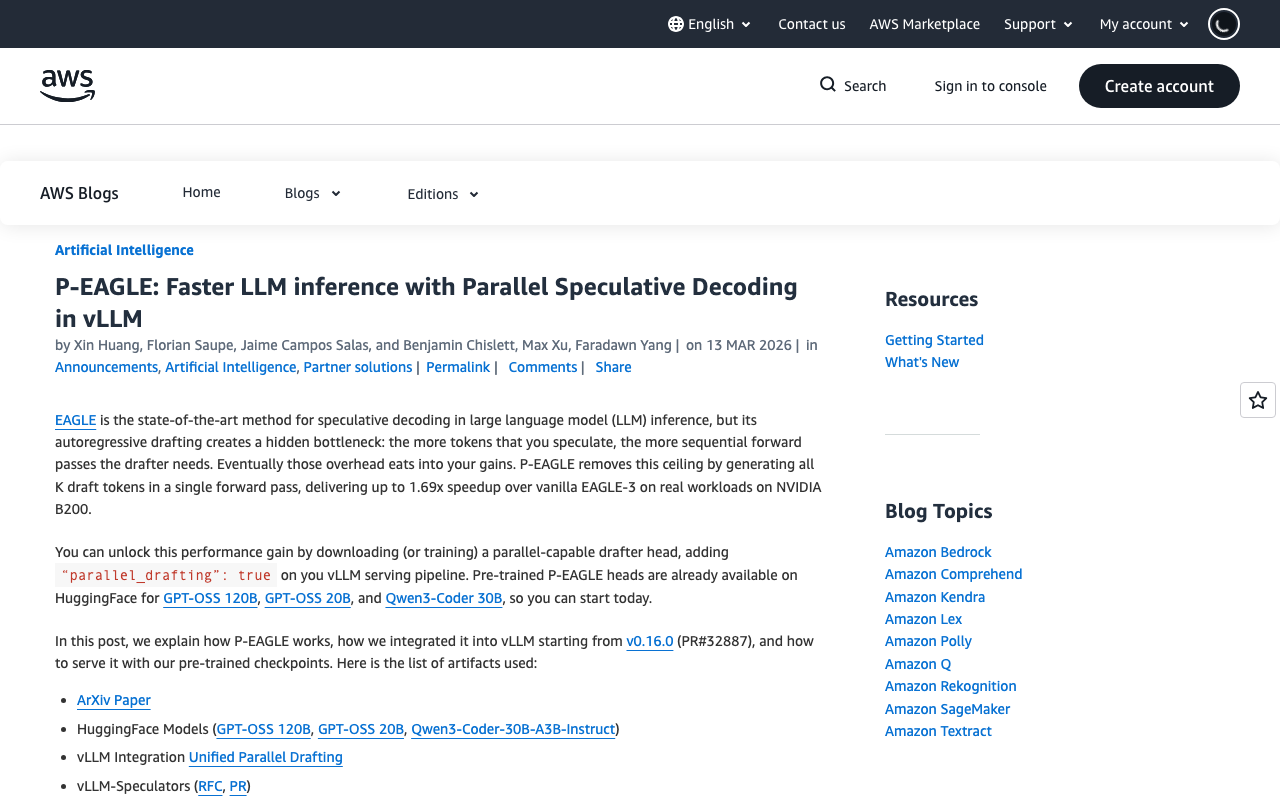
Task: Open AWS Marketplace from the top bar
Action: click(x=924, y=24)
